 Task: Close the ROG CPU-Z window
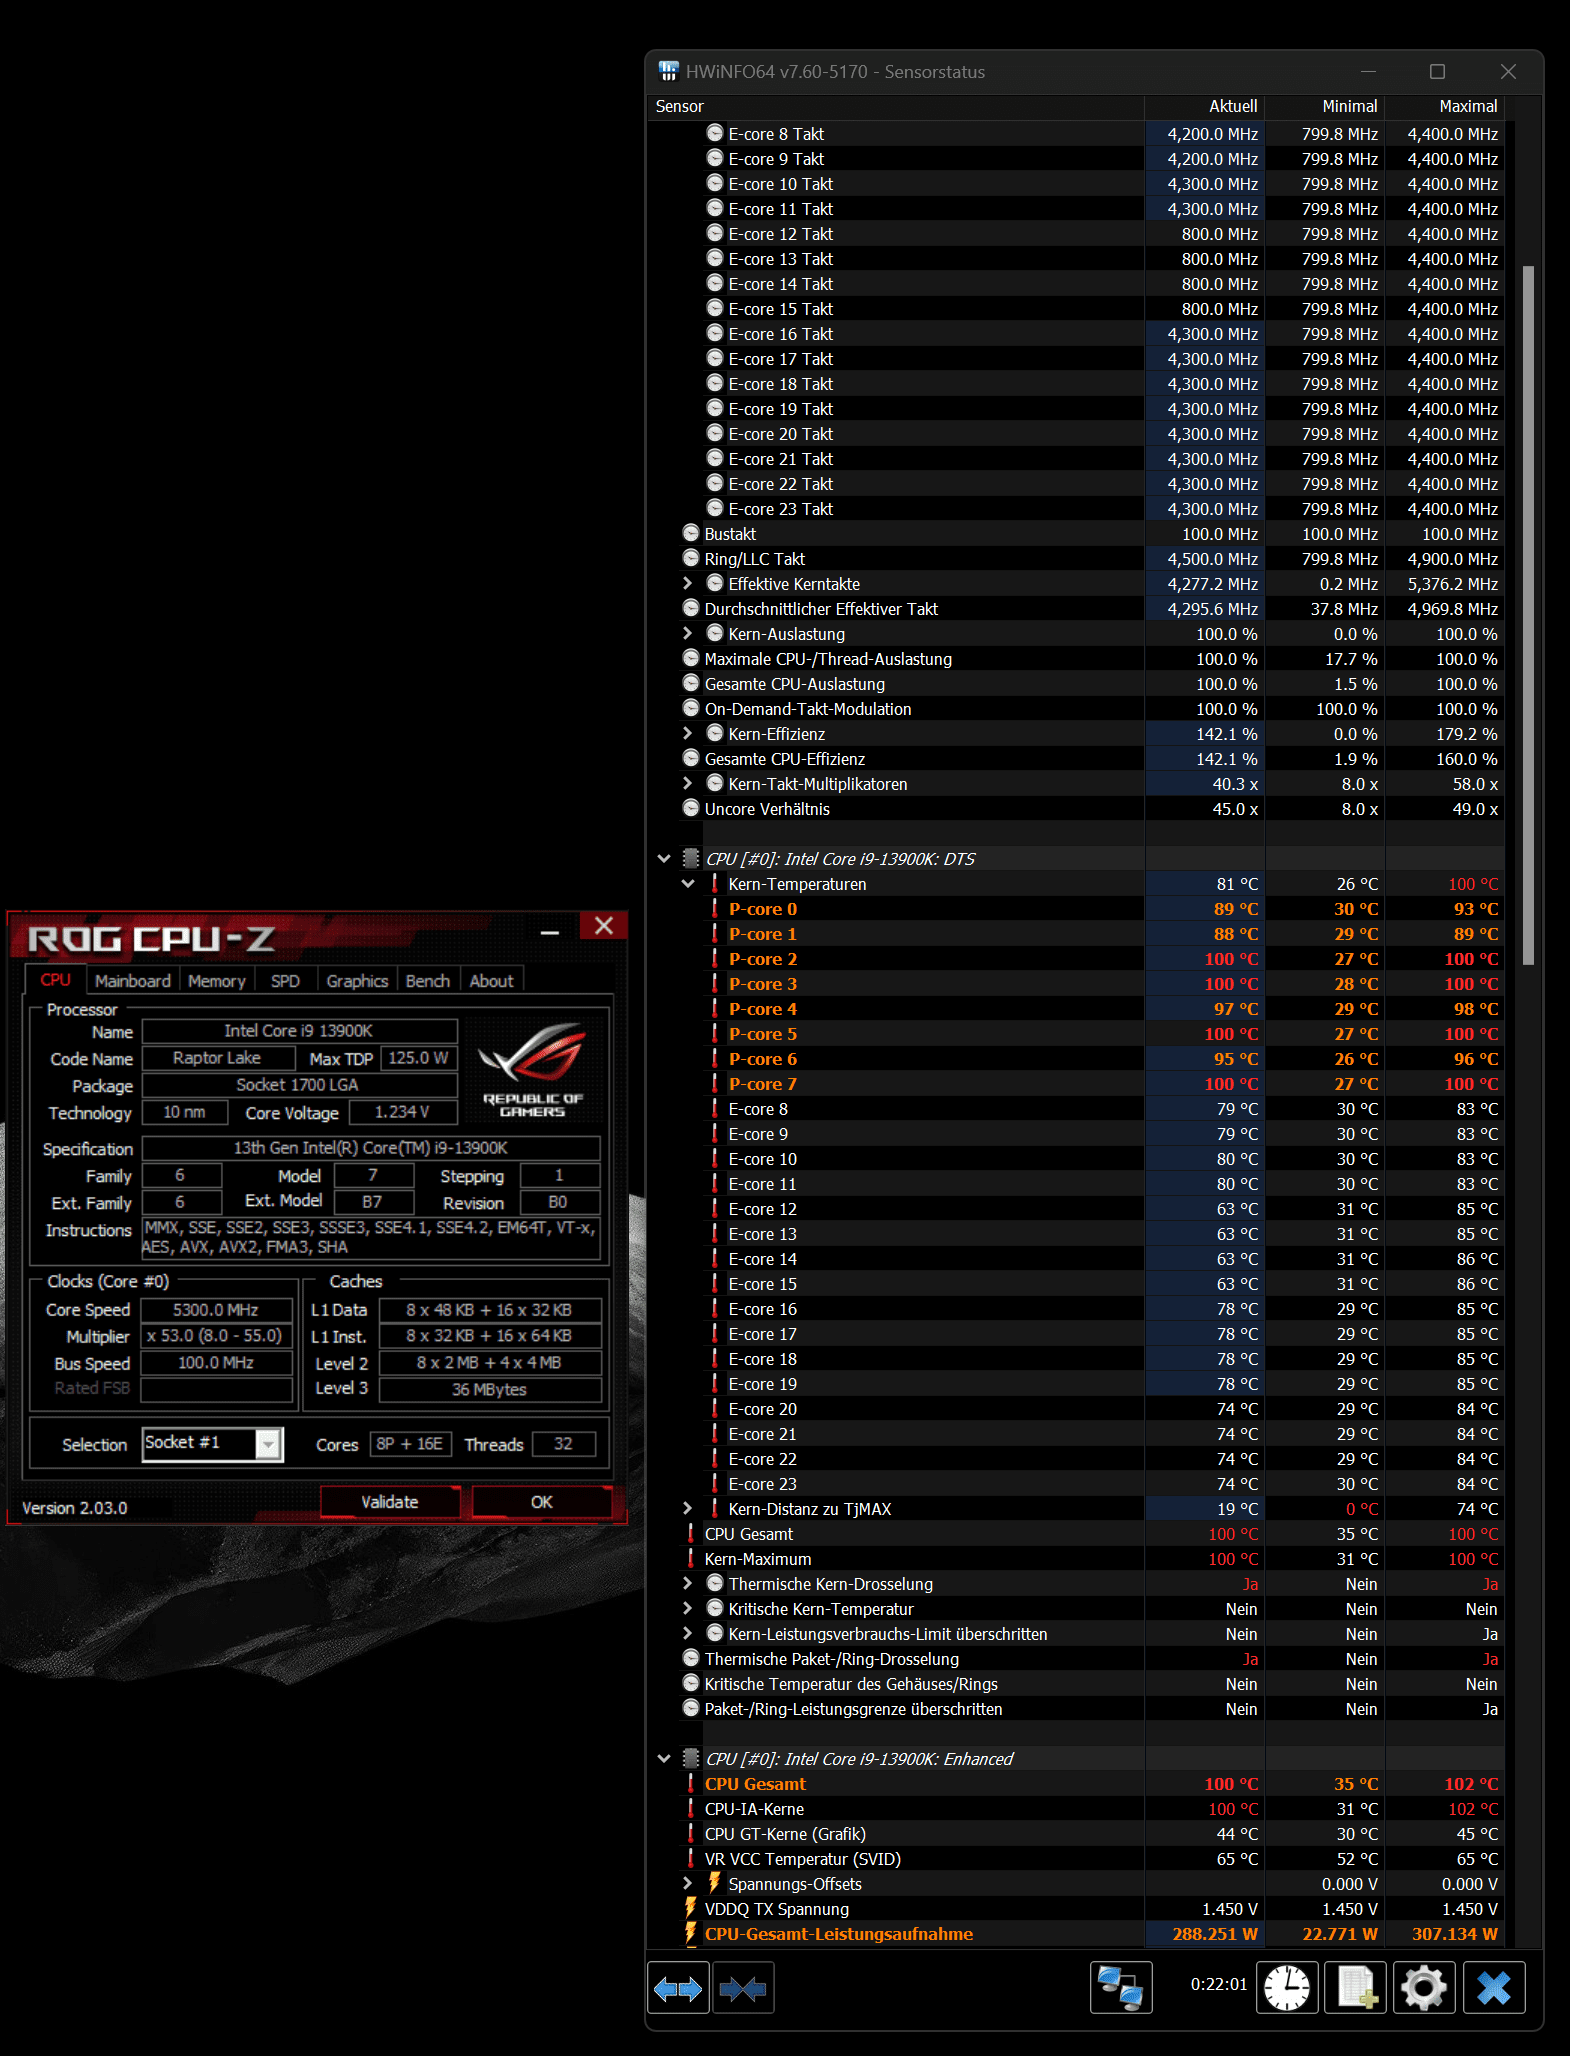click(x=603, y=926)
